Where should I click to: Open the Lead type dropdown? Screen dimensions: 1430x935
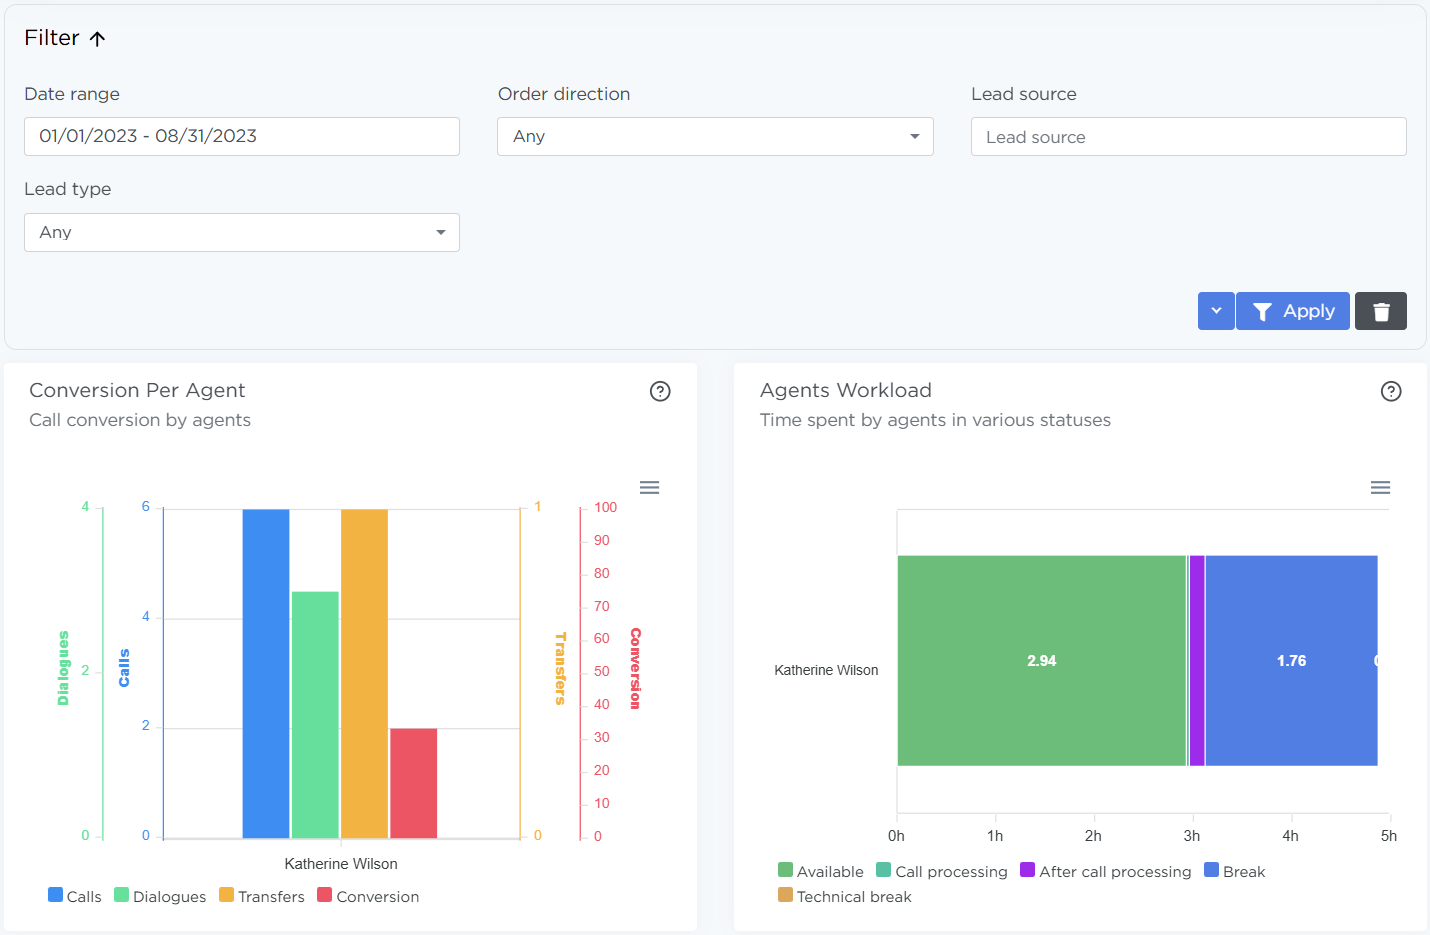tap(241, 233)
